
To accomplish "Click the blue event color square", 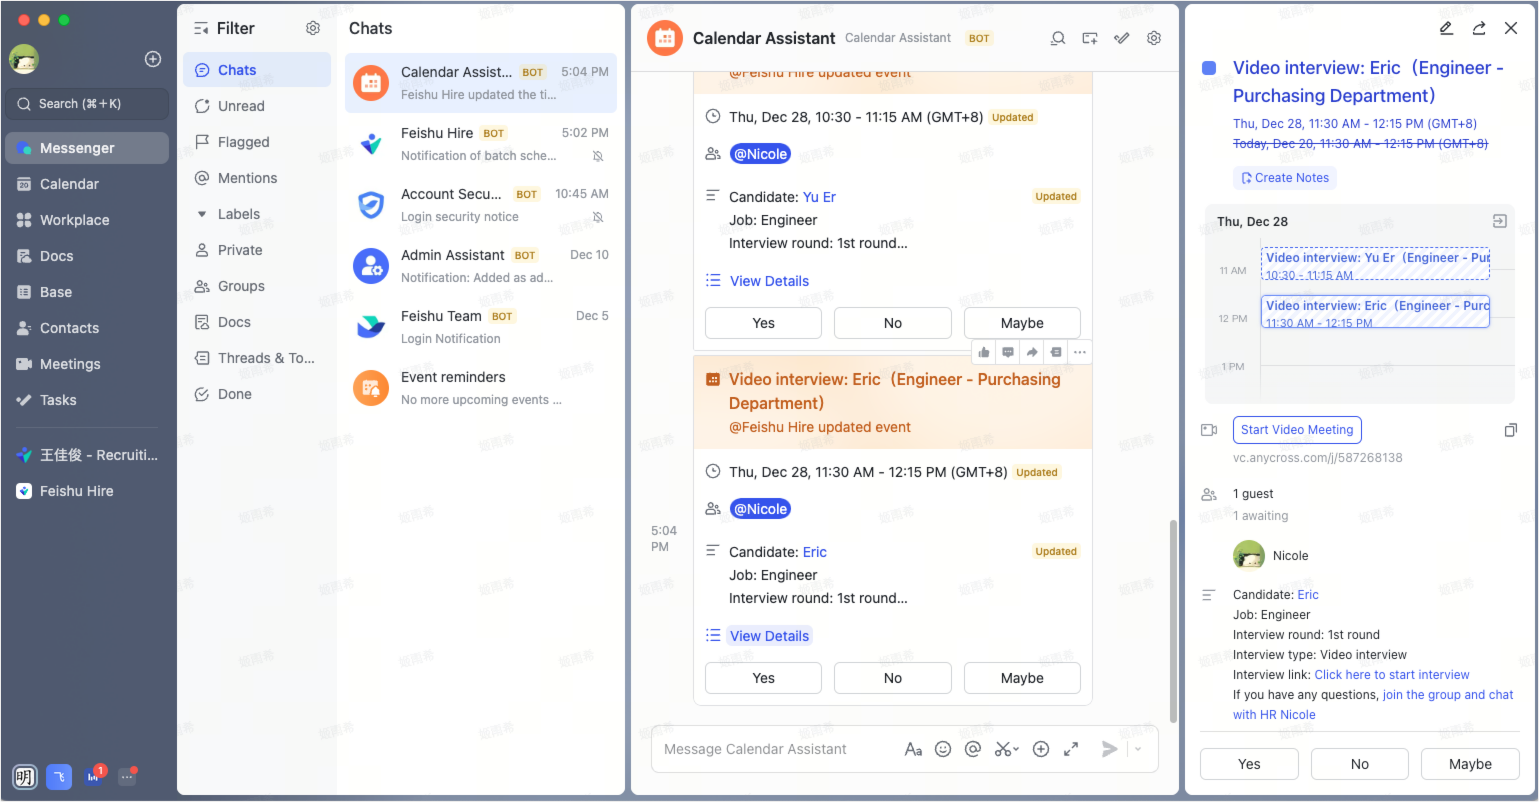I will coord(1209,68).
